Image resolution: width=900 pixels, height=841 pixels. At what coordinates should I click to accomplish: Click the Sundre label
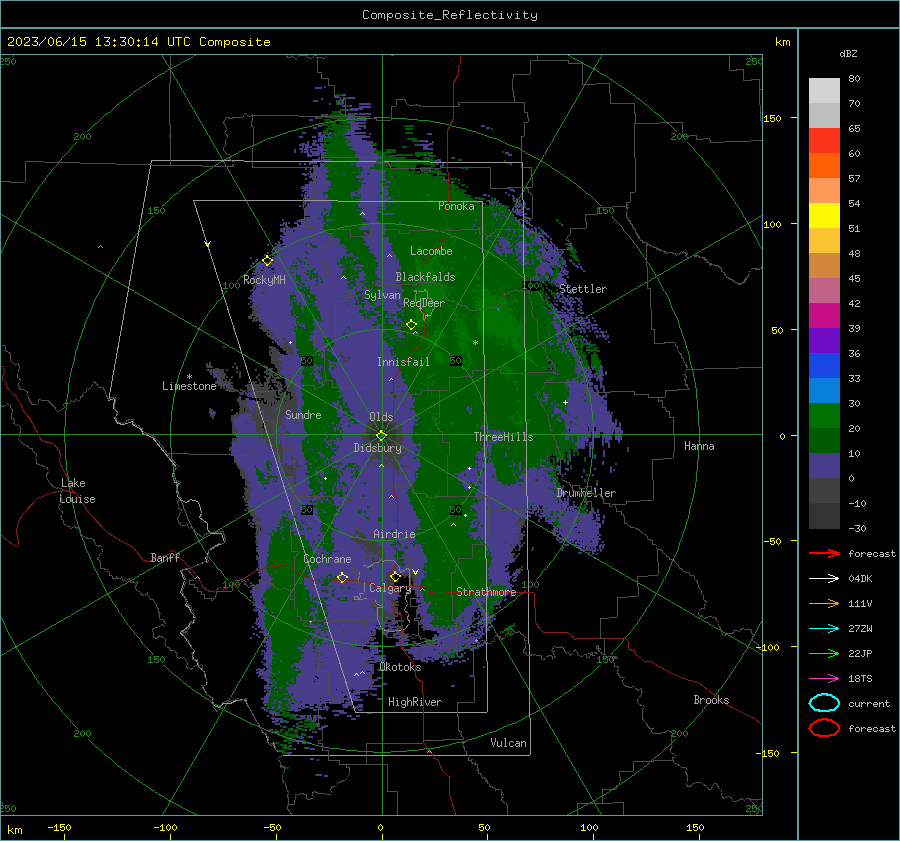pyautogui.click(x=303, y=414)
